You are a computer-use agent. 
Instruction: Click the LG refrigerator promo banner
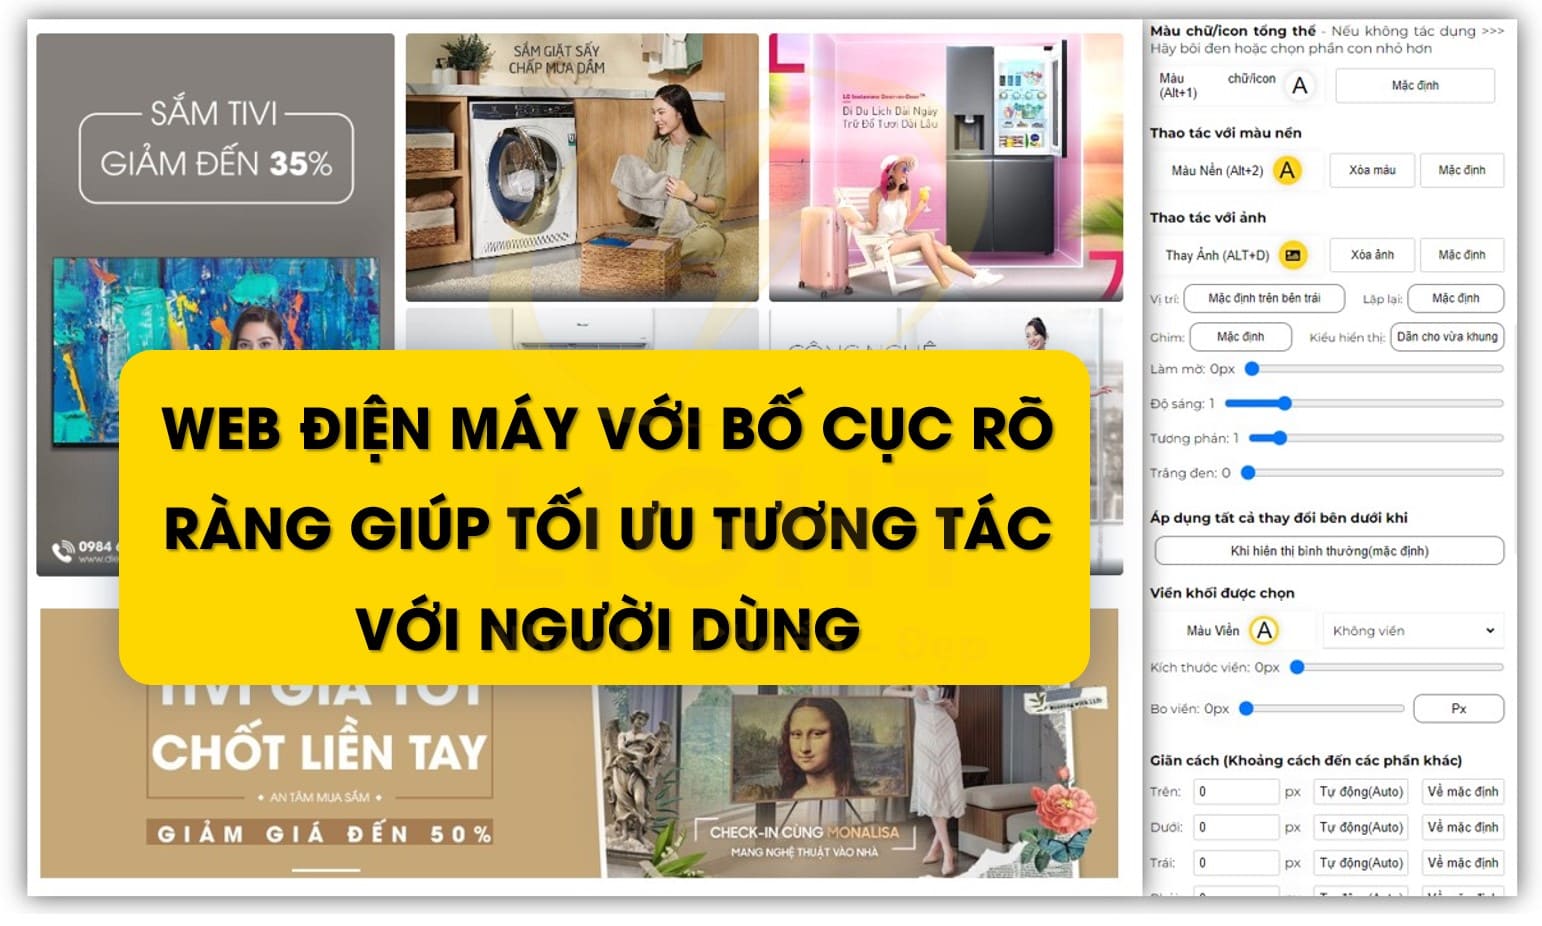coord(946,167)
